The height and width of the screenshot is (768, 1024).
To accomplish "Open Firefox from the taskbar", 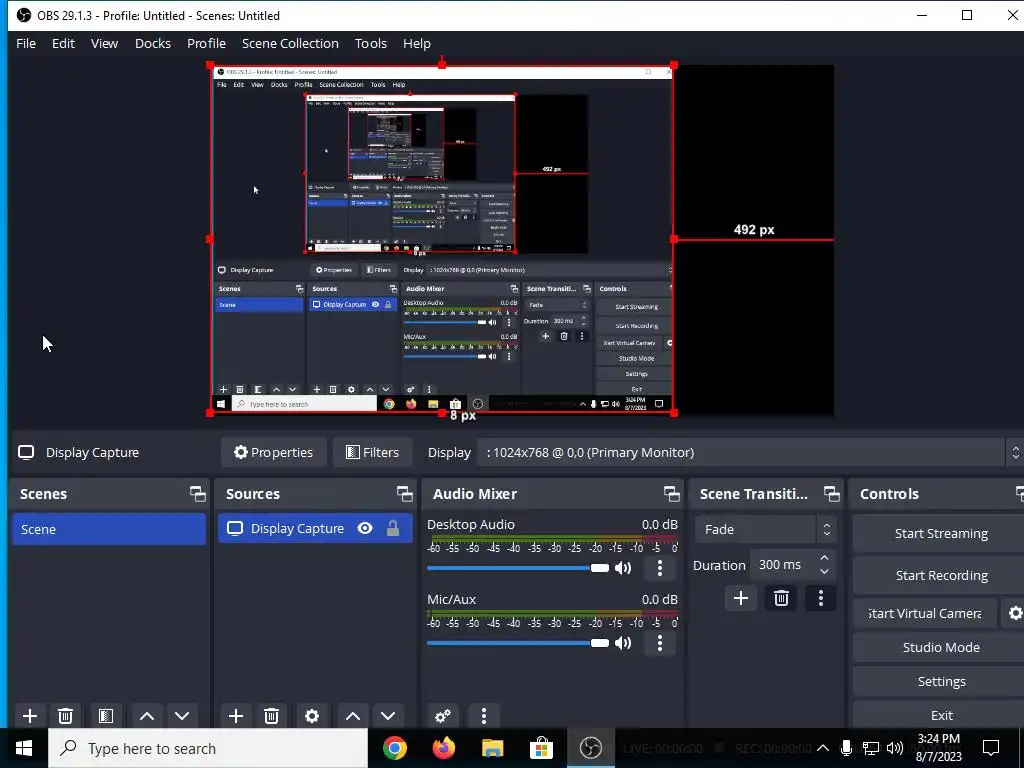I will (443, 748).
